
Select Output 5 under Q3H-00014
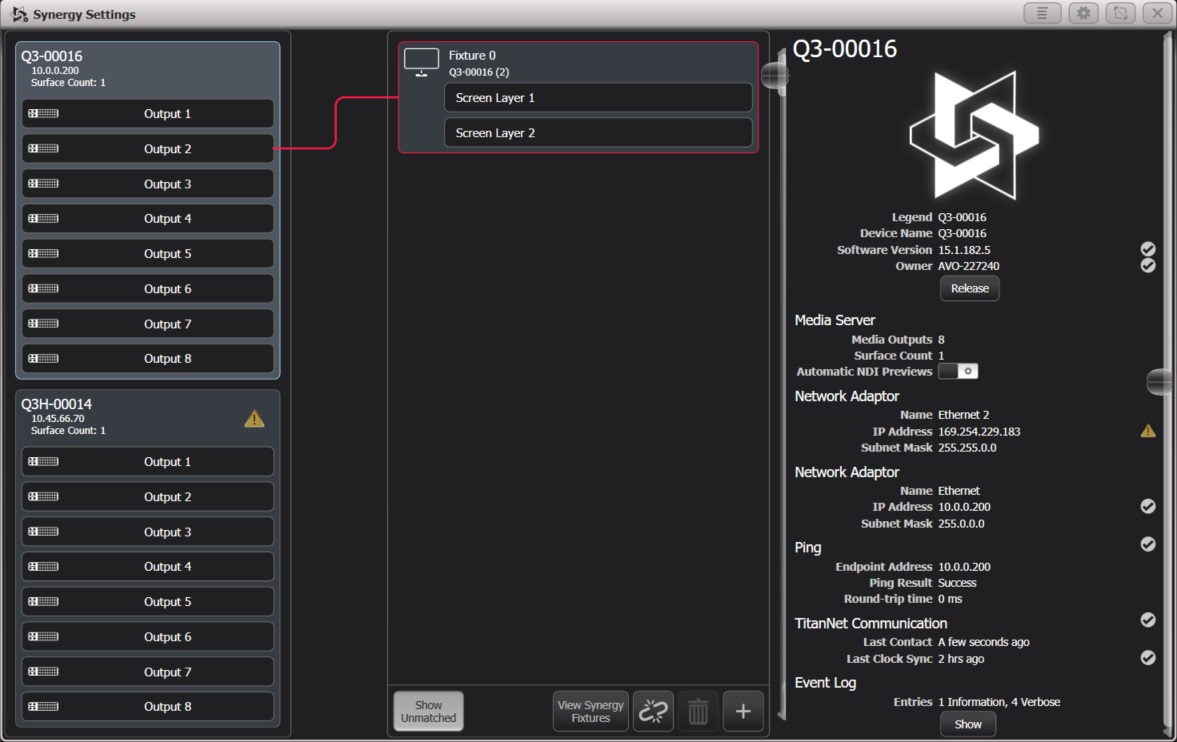[x=147, y=601]
